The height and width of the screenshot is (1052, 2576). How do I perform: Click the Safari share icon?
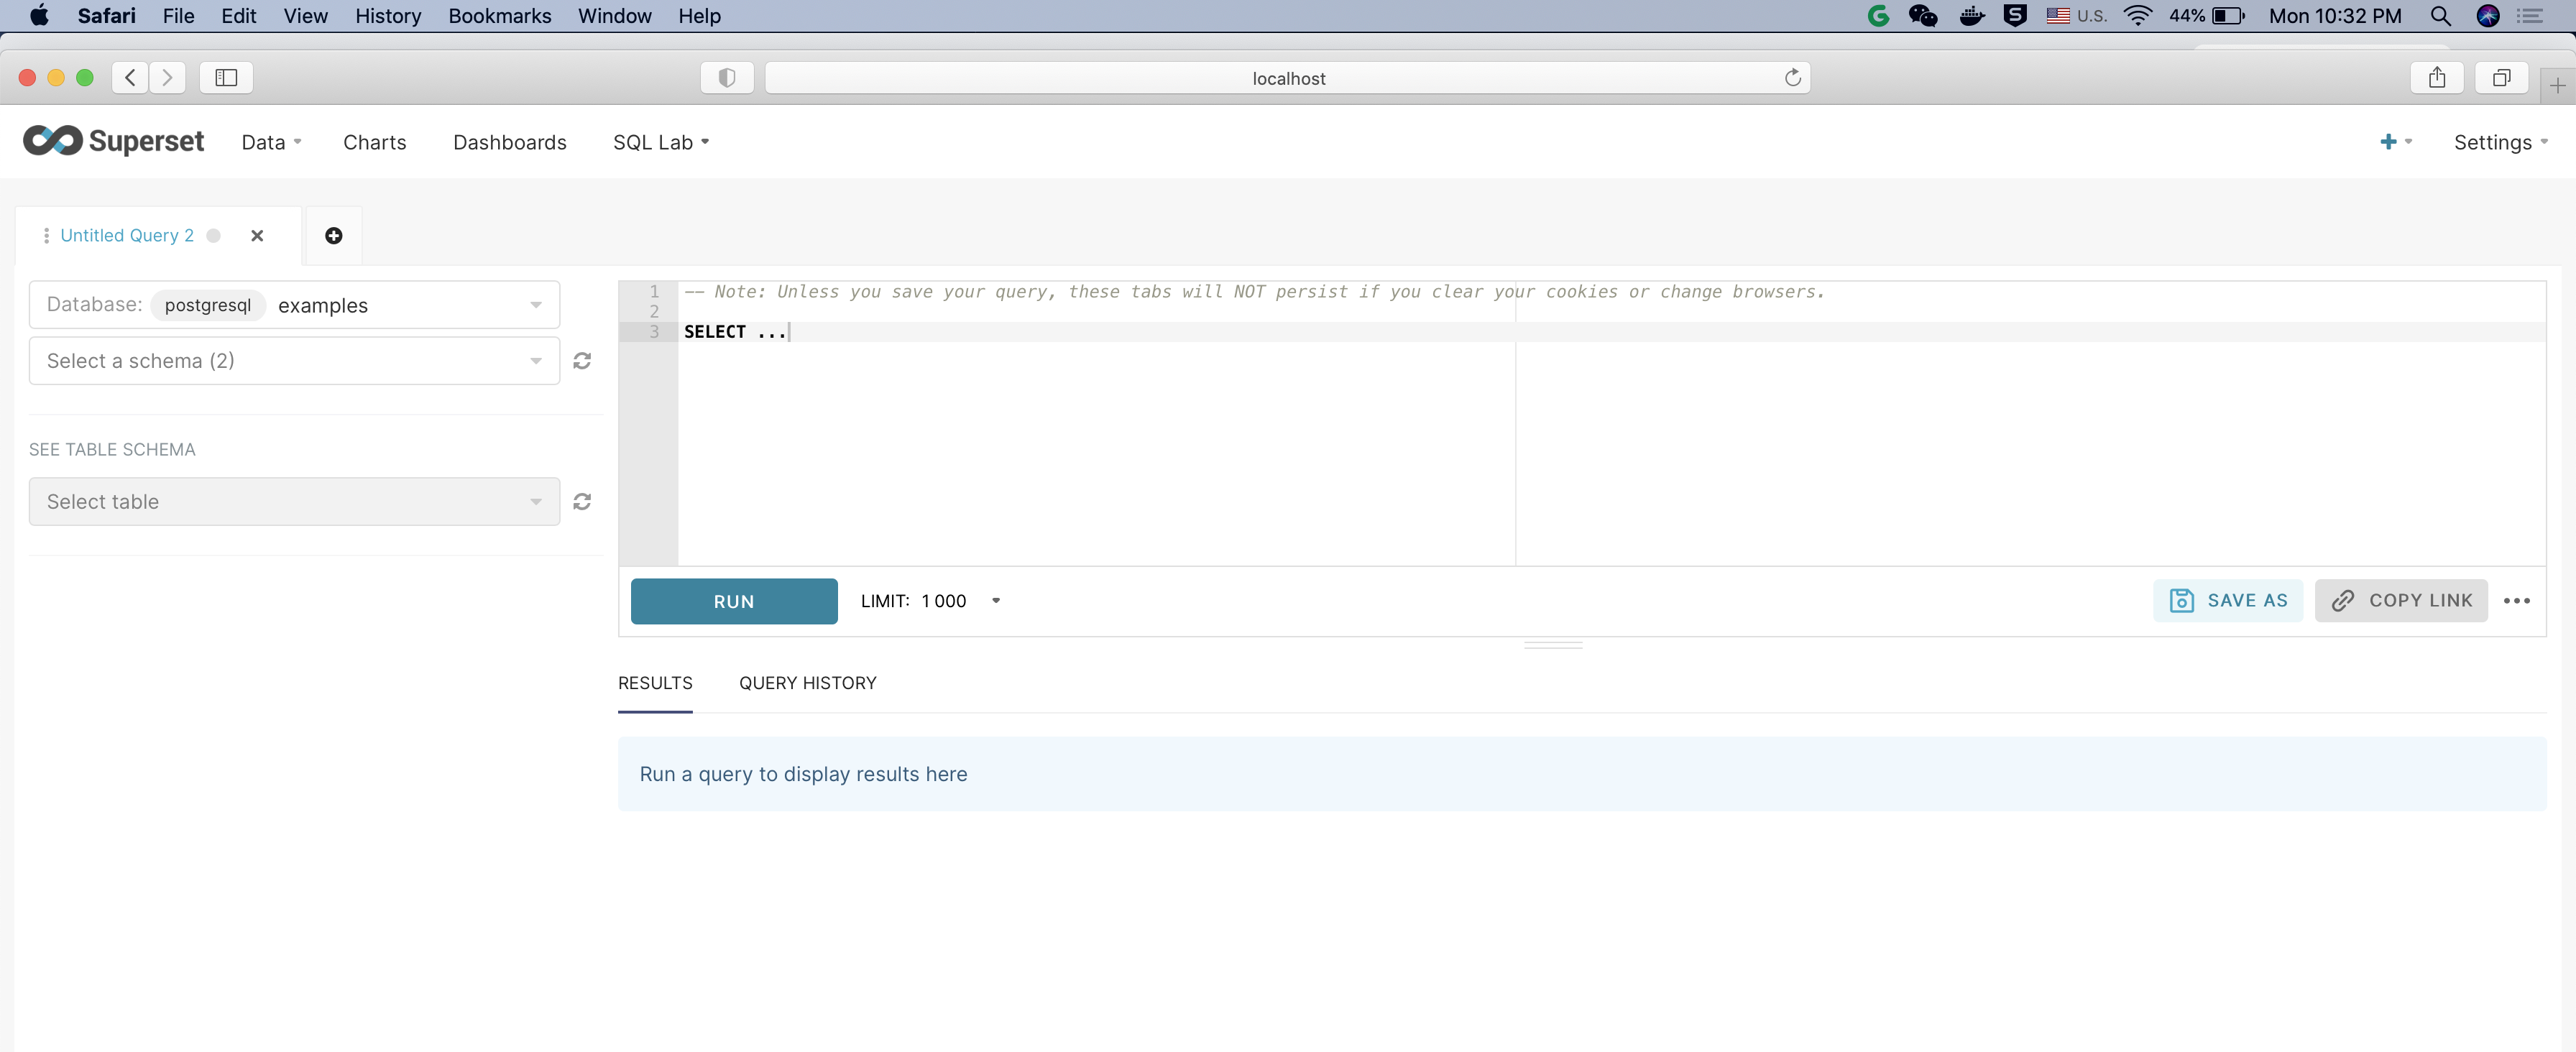tap(2437, 77)
